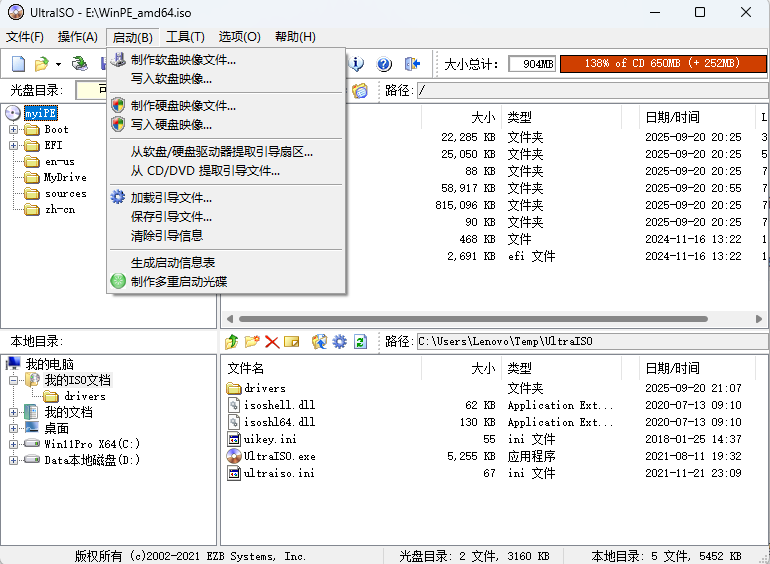Click shield icon beside 写入硬盘映像

click(118, 124)
